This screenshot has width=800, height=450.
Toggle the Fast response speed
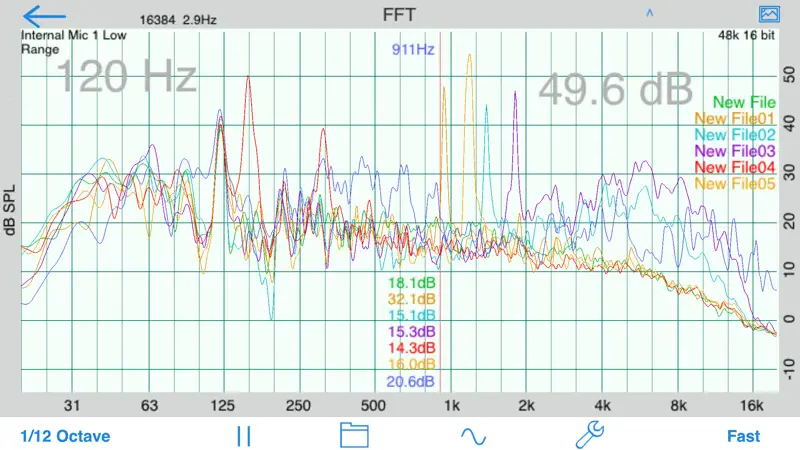743,436
